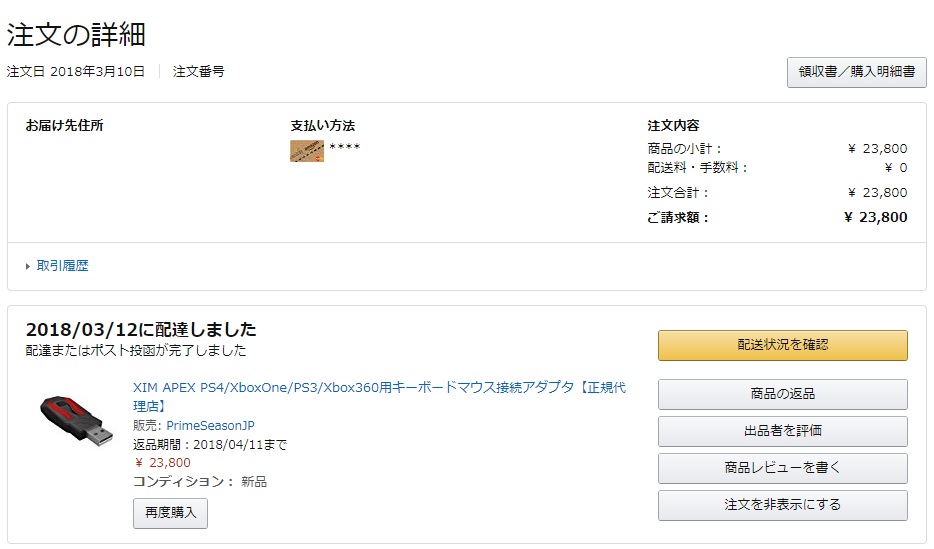Screen dimensions: 934x549
Task: Click the 注文の詳細 page heading
Action: tap(76, 34)
